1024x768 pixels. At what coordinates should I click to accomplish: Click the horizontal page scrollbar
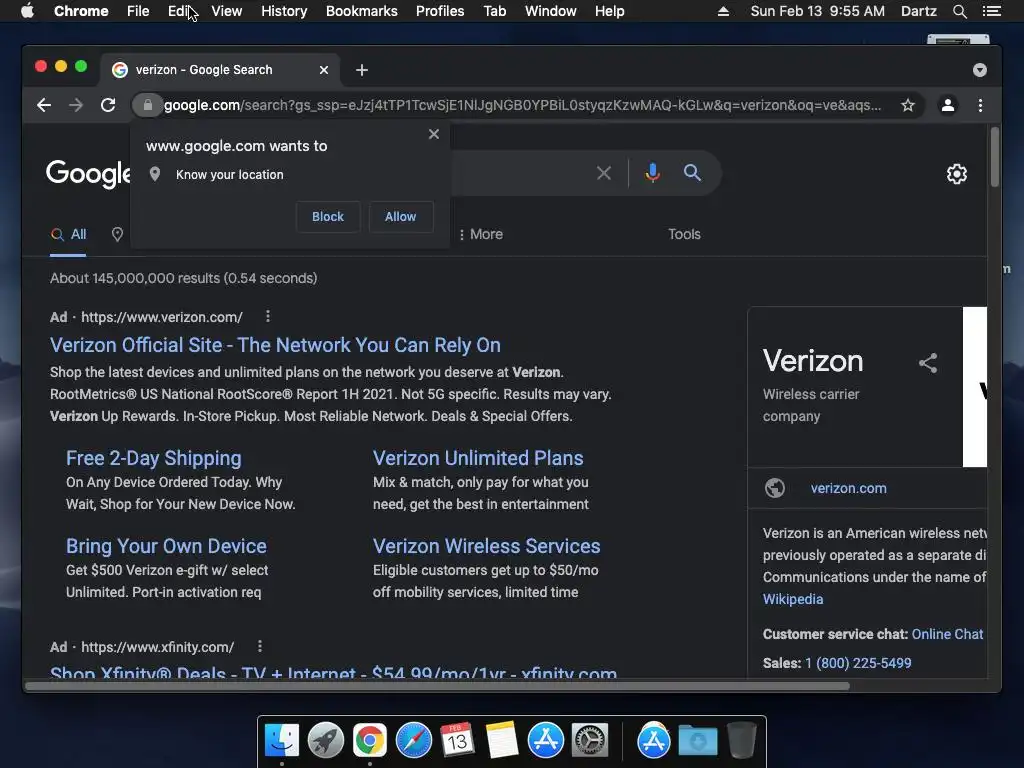click(437, 686)
